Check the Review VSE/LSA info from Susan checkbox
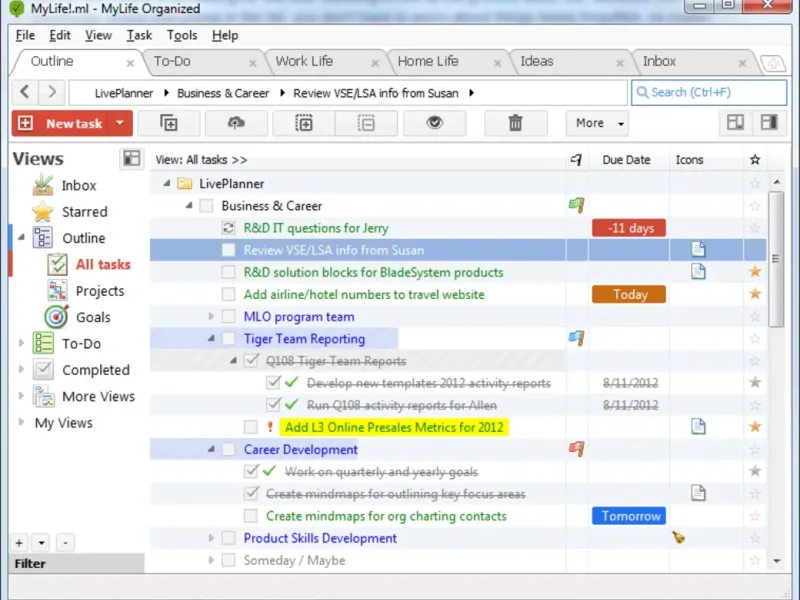Screen dimensions: 800x600 coord(229,250)
